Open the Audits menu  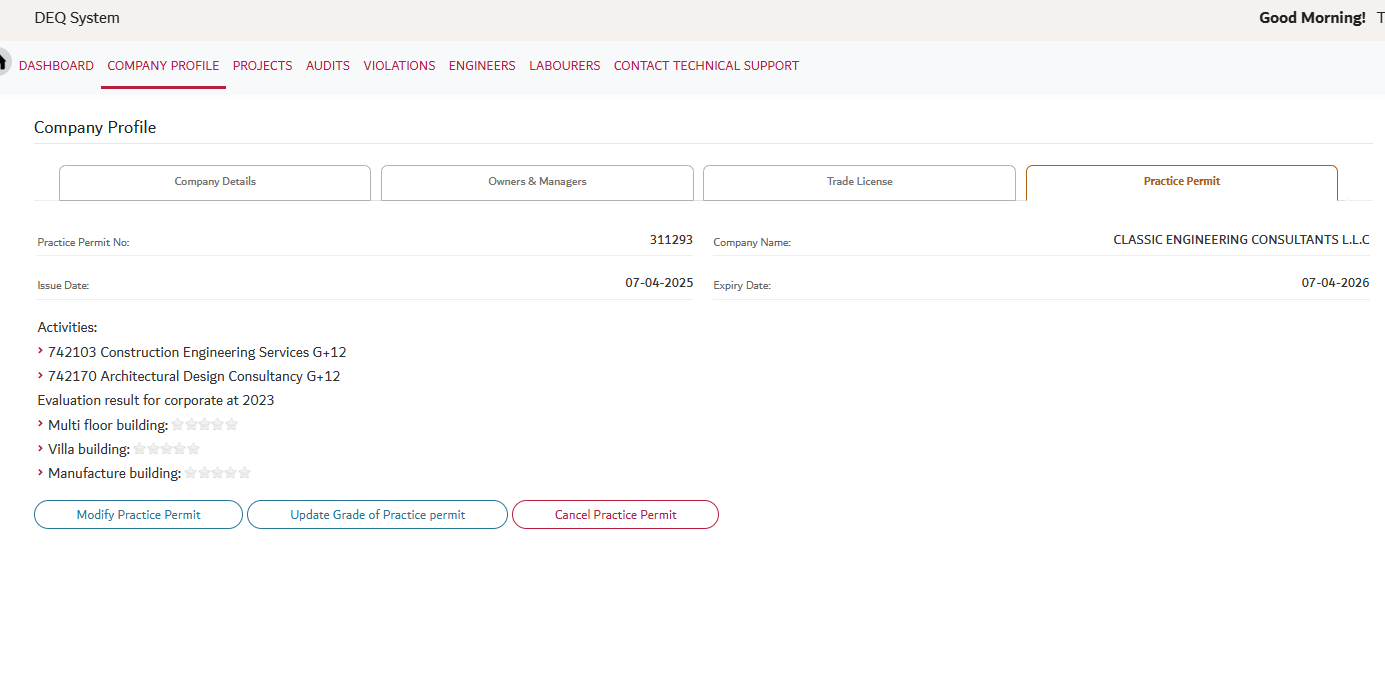tap(328, 66)
